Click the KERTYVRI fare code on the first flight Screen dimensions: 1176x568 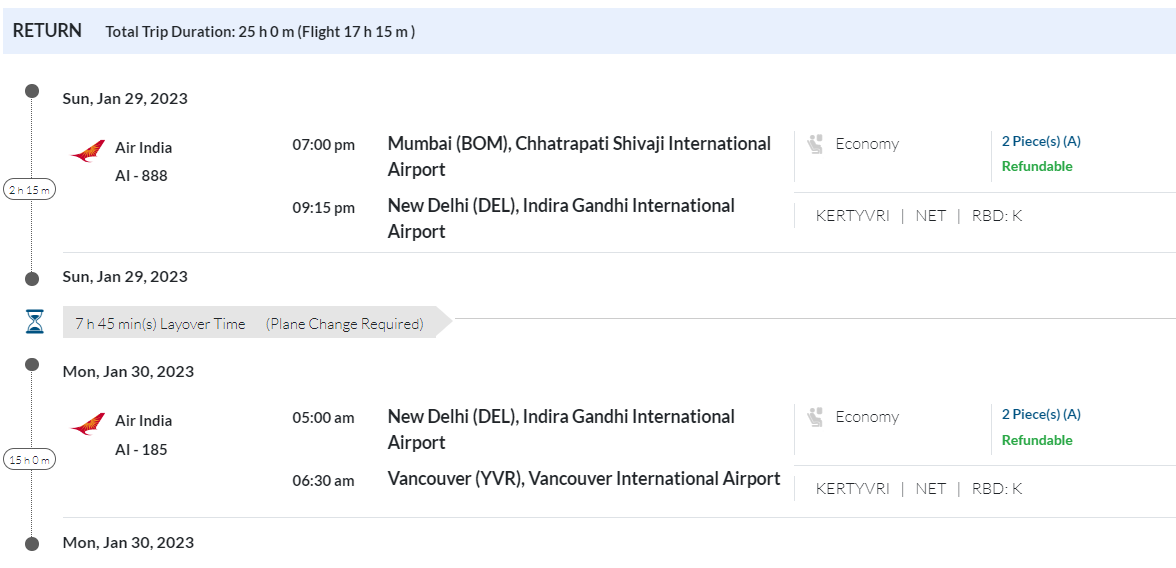(852, 215)
